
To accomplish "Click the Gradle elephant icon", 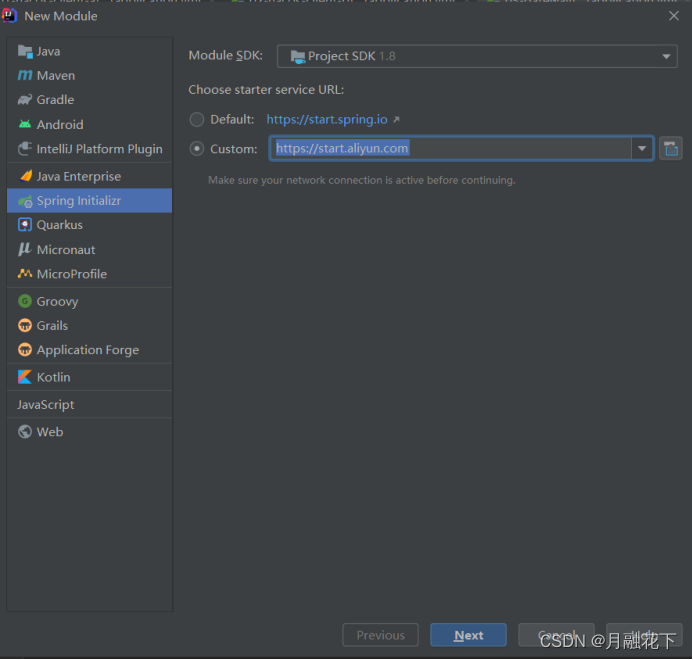I will (x=25, y=100).
